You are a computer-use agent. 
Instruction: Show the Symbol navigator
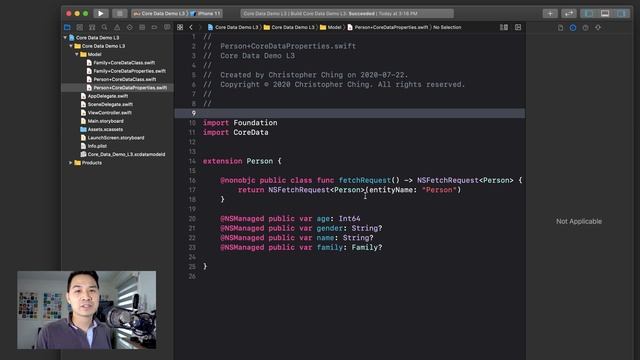(x=92, y=27)
